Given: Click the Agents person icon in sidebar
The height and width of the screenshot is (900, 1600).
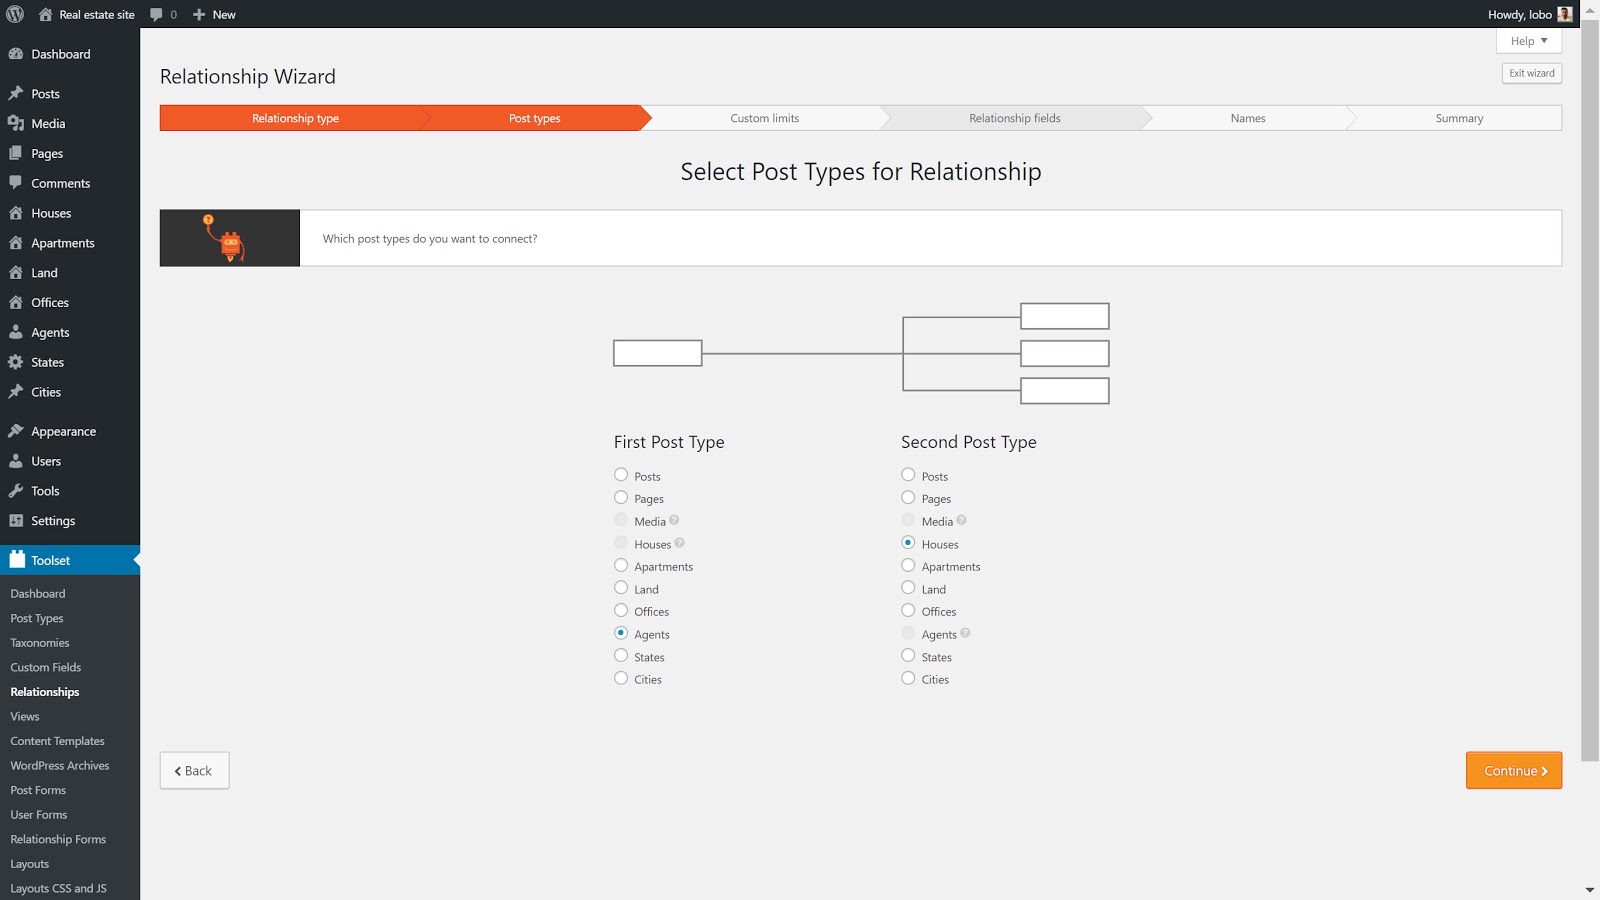Looking at the screenshot, I should click(x=16, y=332).
